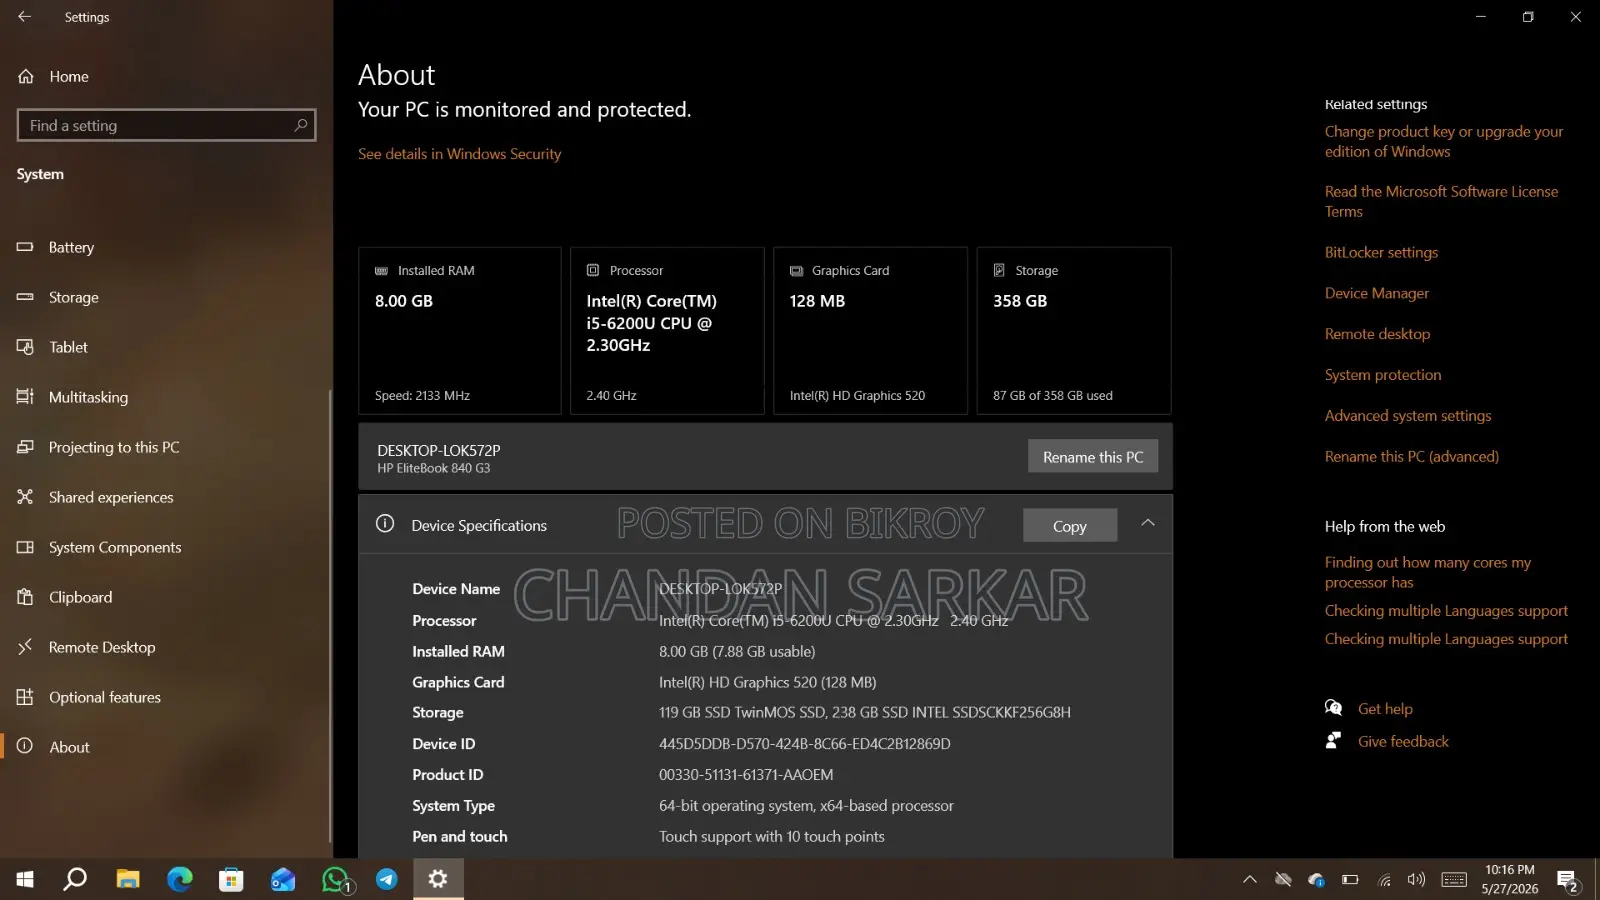
Task: Click the Storage summary card
Action: coord(1074,331)
